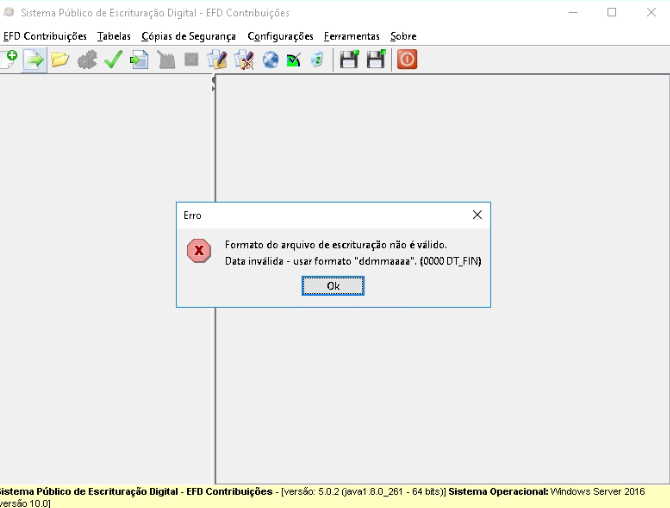This screenshot has width=670, height=508.
Task: Open the yellow folder icon in toolbar
Action: click(60, 59)
